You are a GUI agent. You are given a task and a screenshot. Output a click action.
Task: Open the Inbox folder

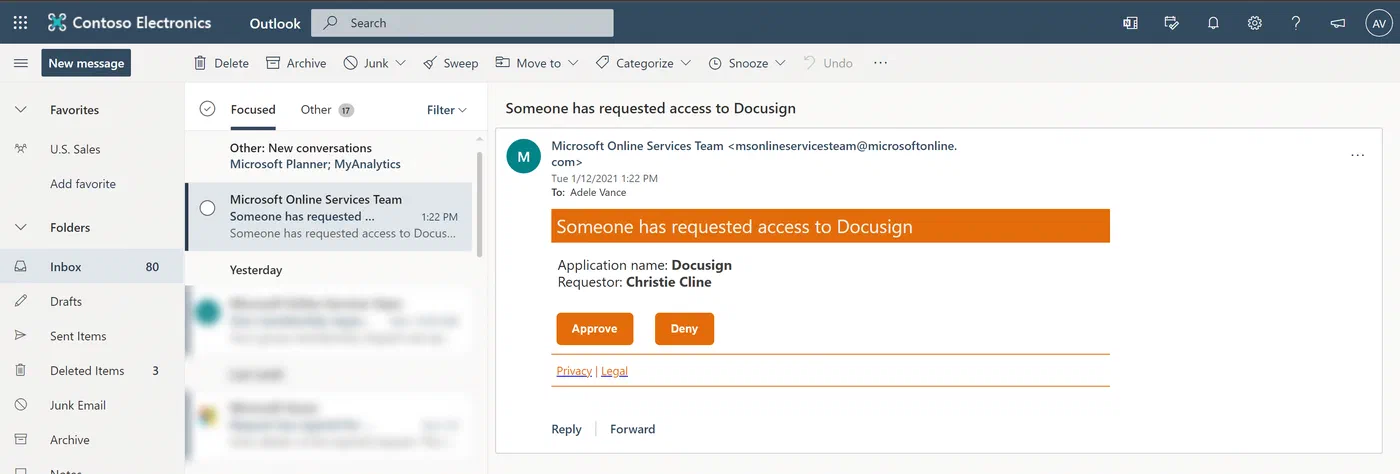pyautogui.click(x=92, y=267)
